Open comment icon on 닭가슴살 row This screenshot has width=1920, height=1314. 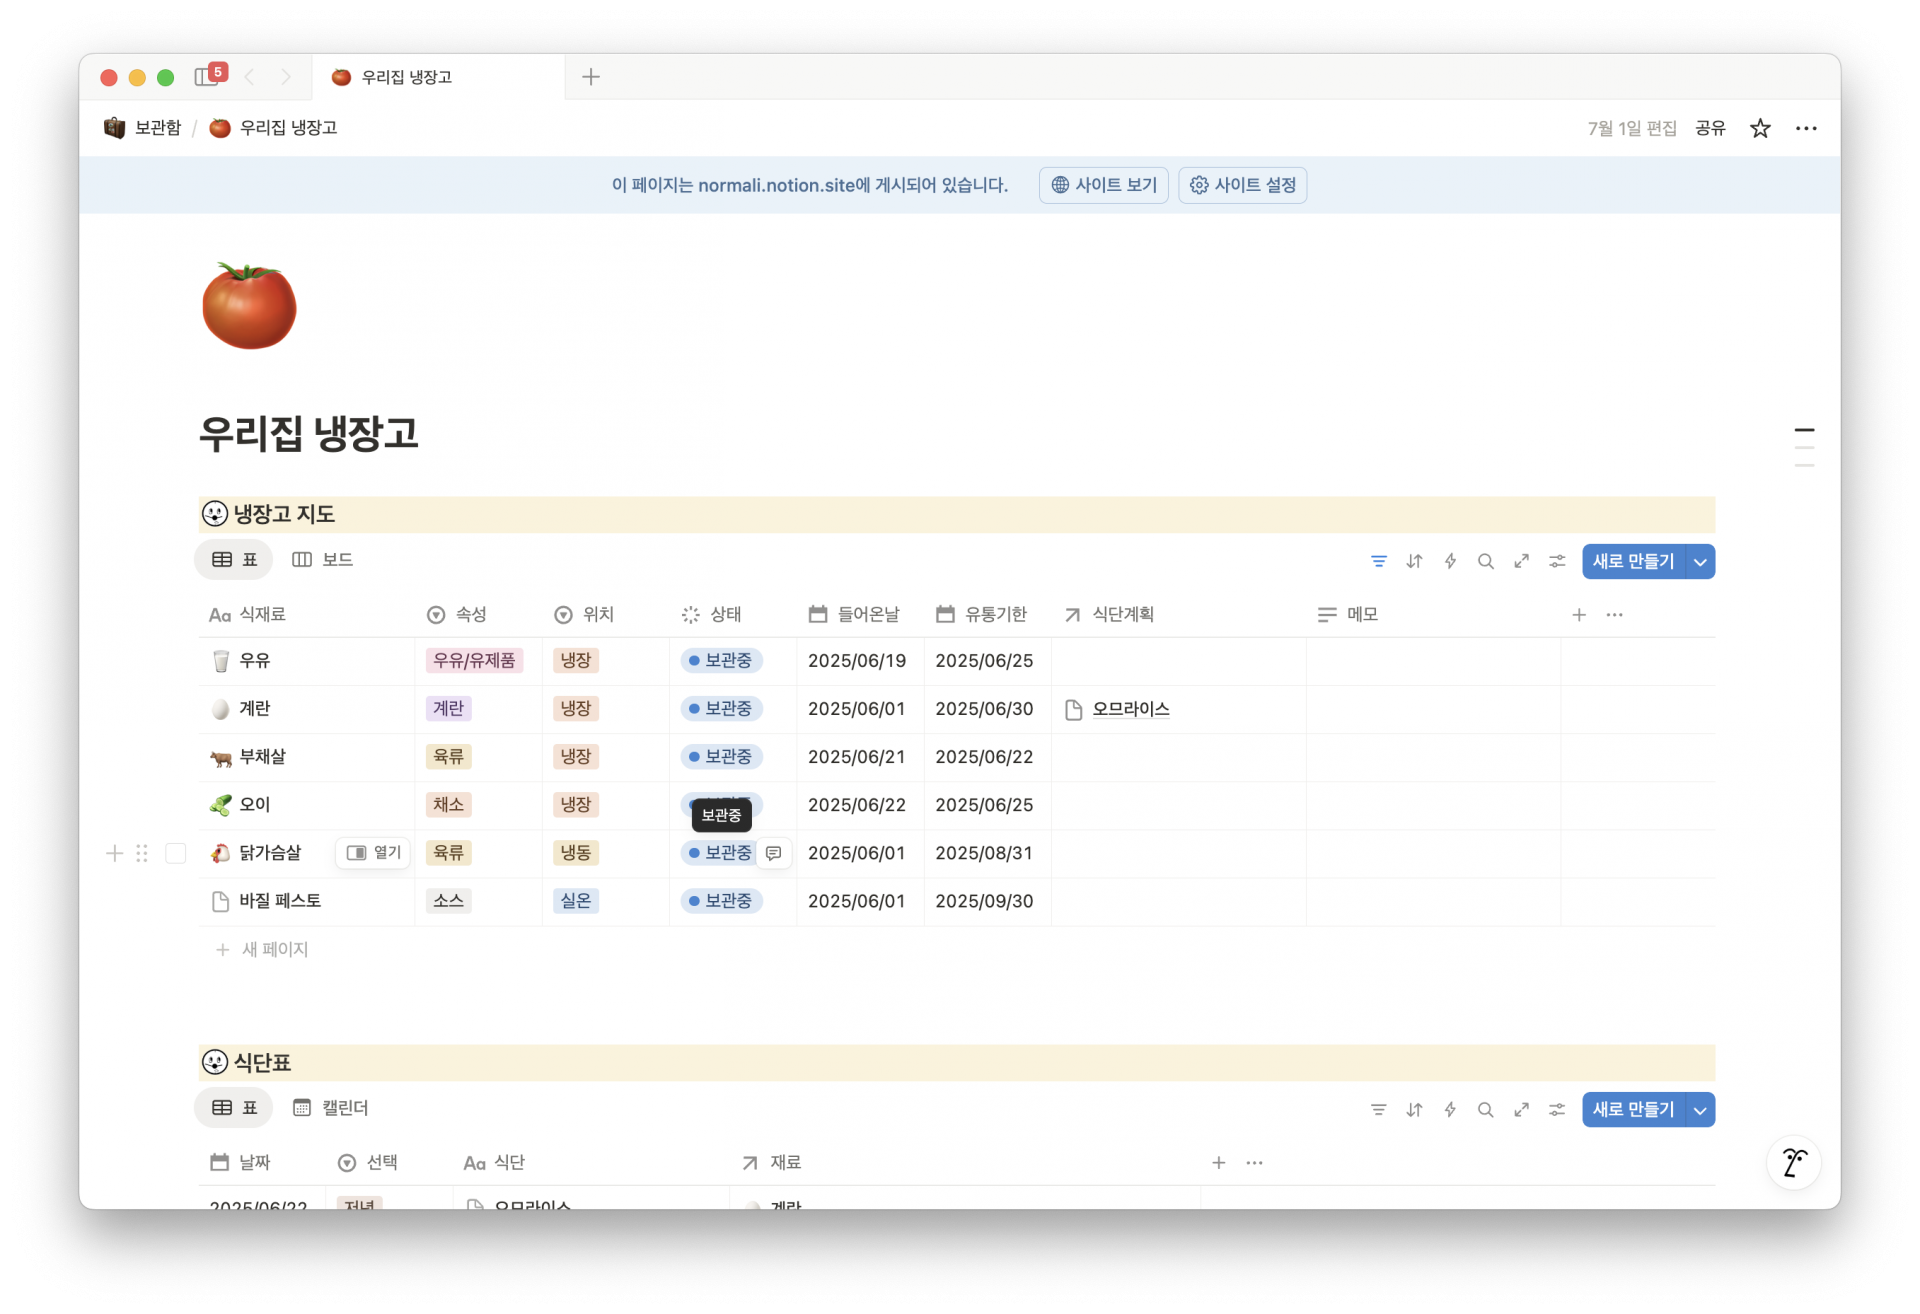click(x=773, y=853)
